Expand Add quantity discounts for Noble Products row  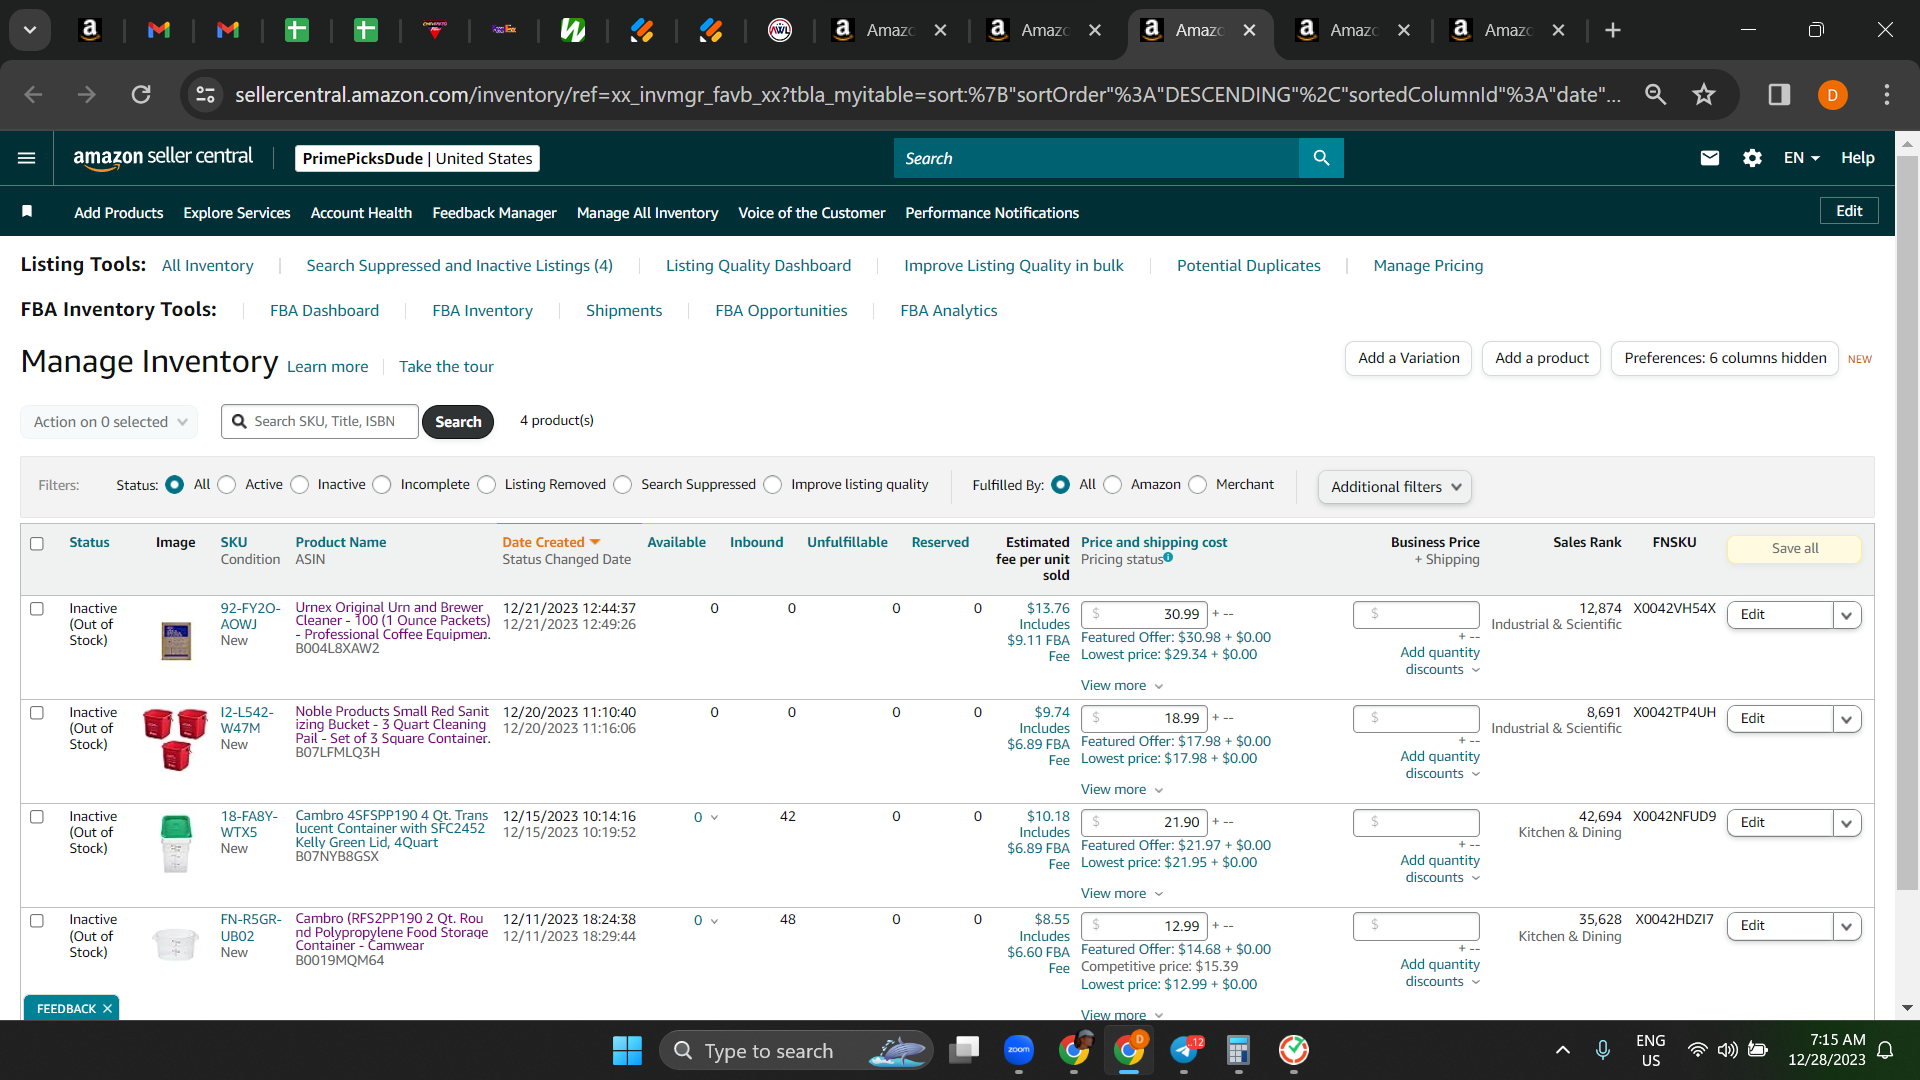coord(1440,765)
